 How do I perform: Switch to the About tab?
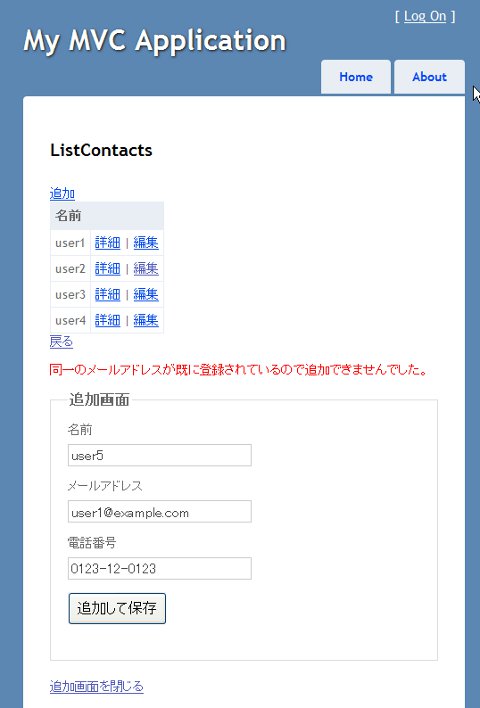429,77
